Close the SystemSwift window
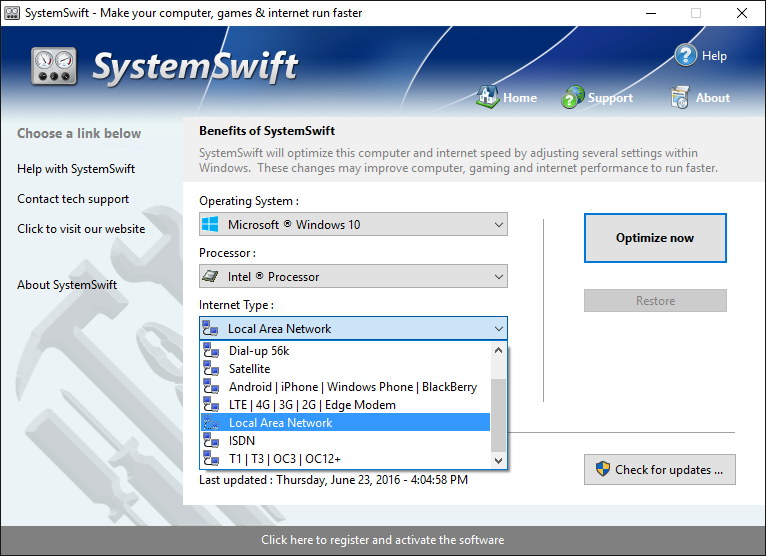 point(742,13)
